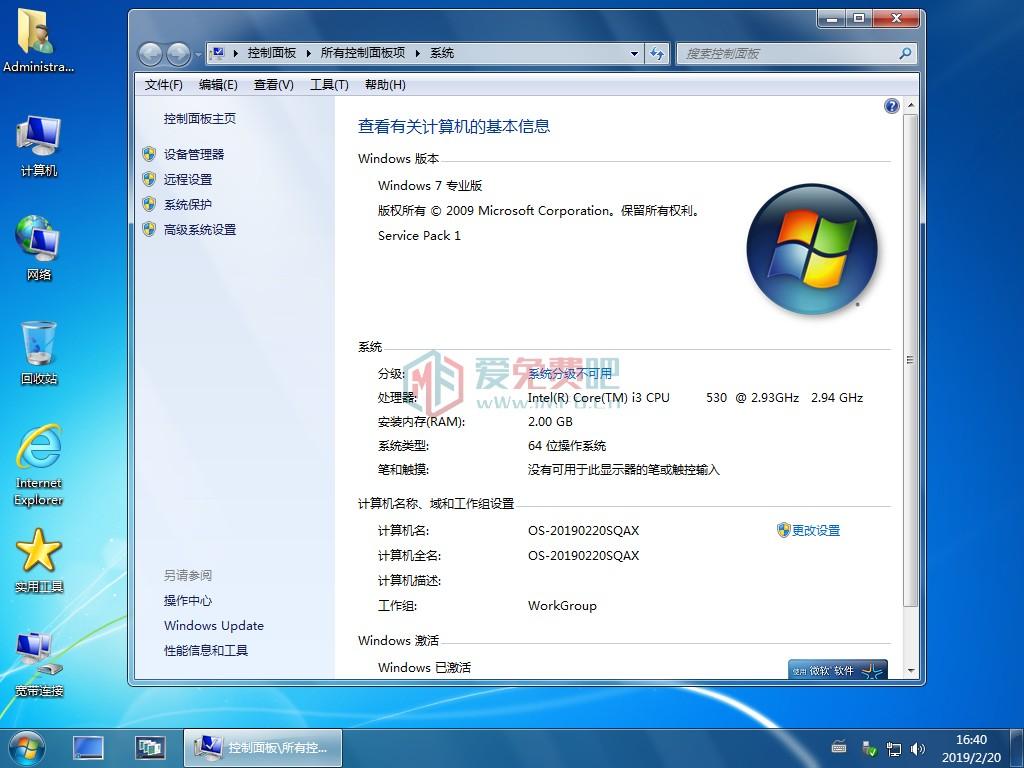
Task: Click the Back navigation arrow
Action: coord(151,54)
